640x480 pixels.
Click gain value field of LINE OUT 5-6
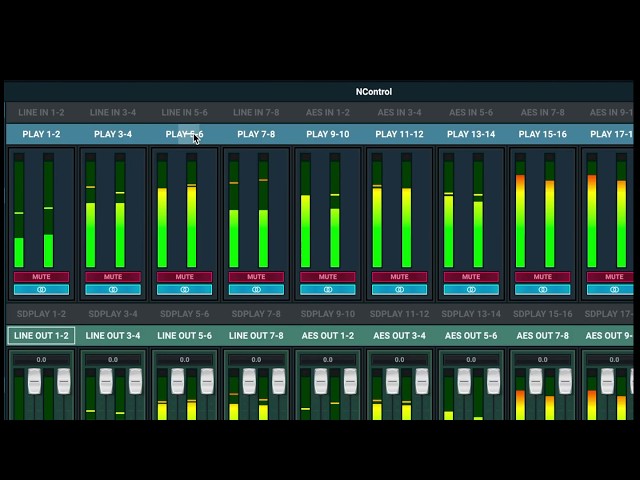[184, 360]
